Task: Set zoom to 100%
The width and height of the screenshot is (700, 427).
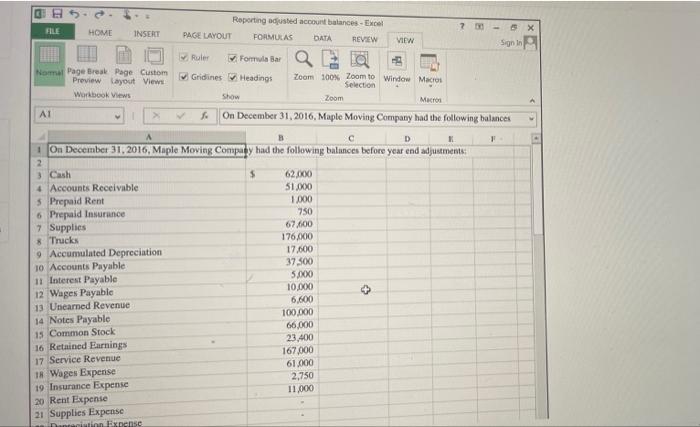Action: point(330,66)
